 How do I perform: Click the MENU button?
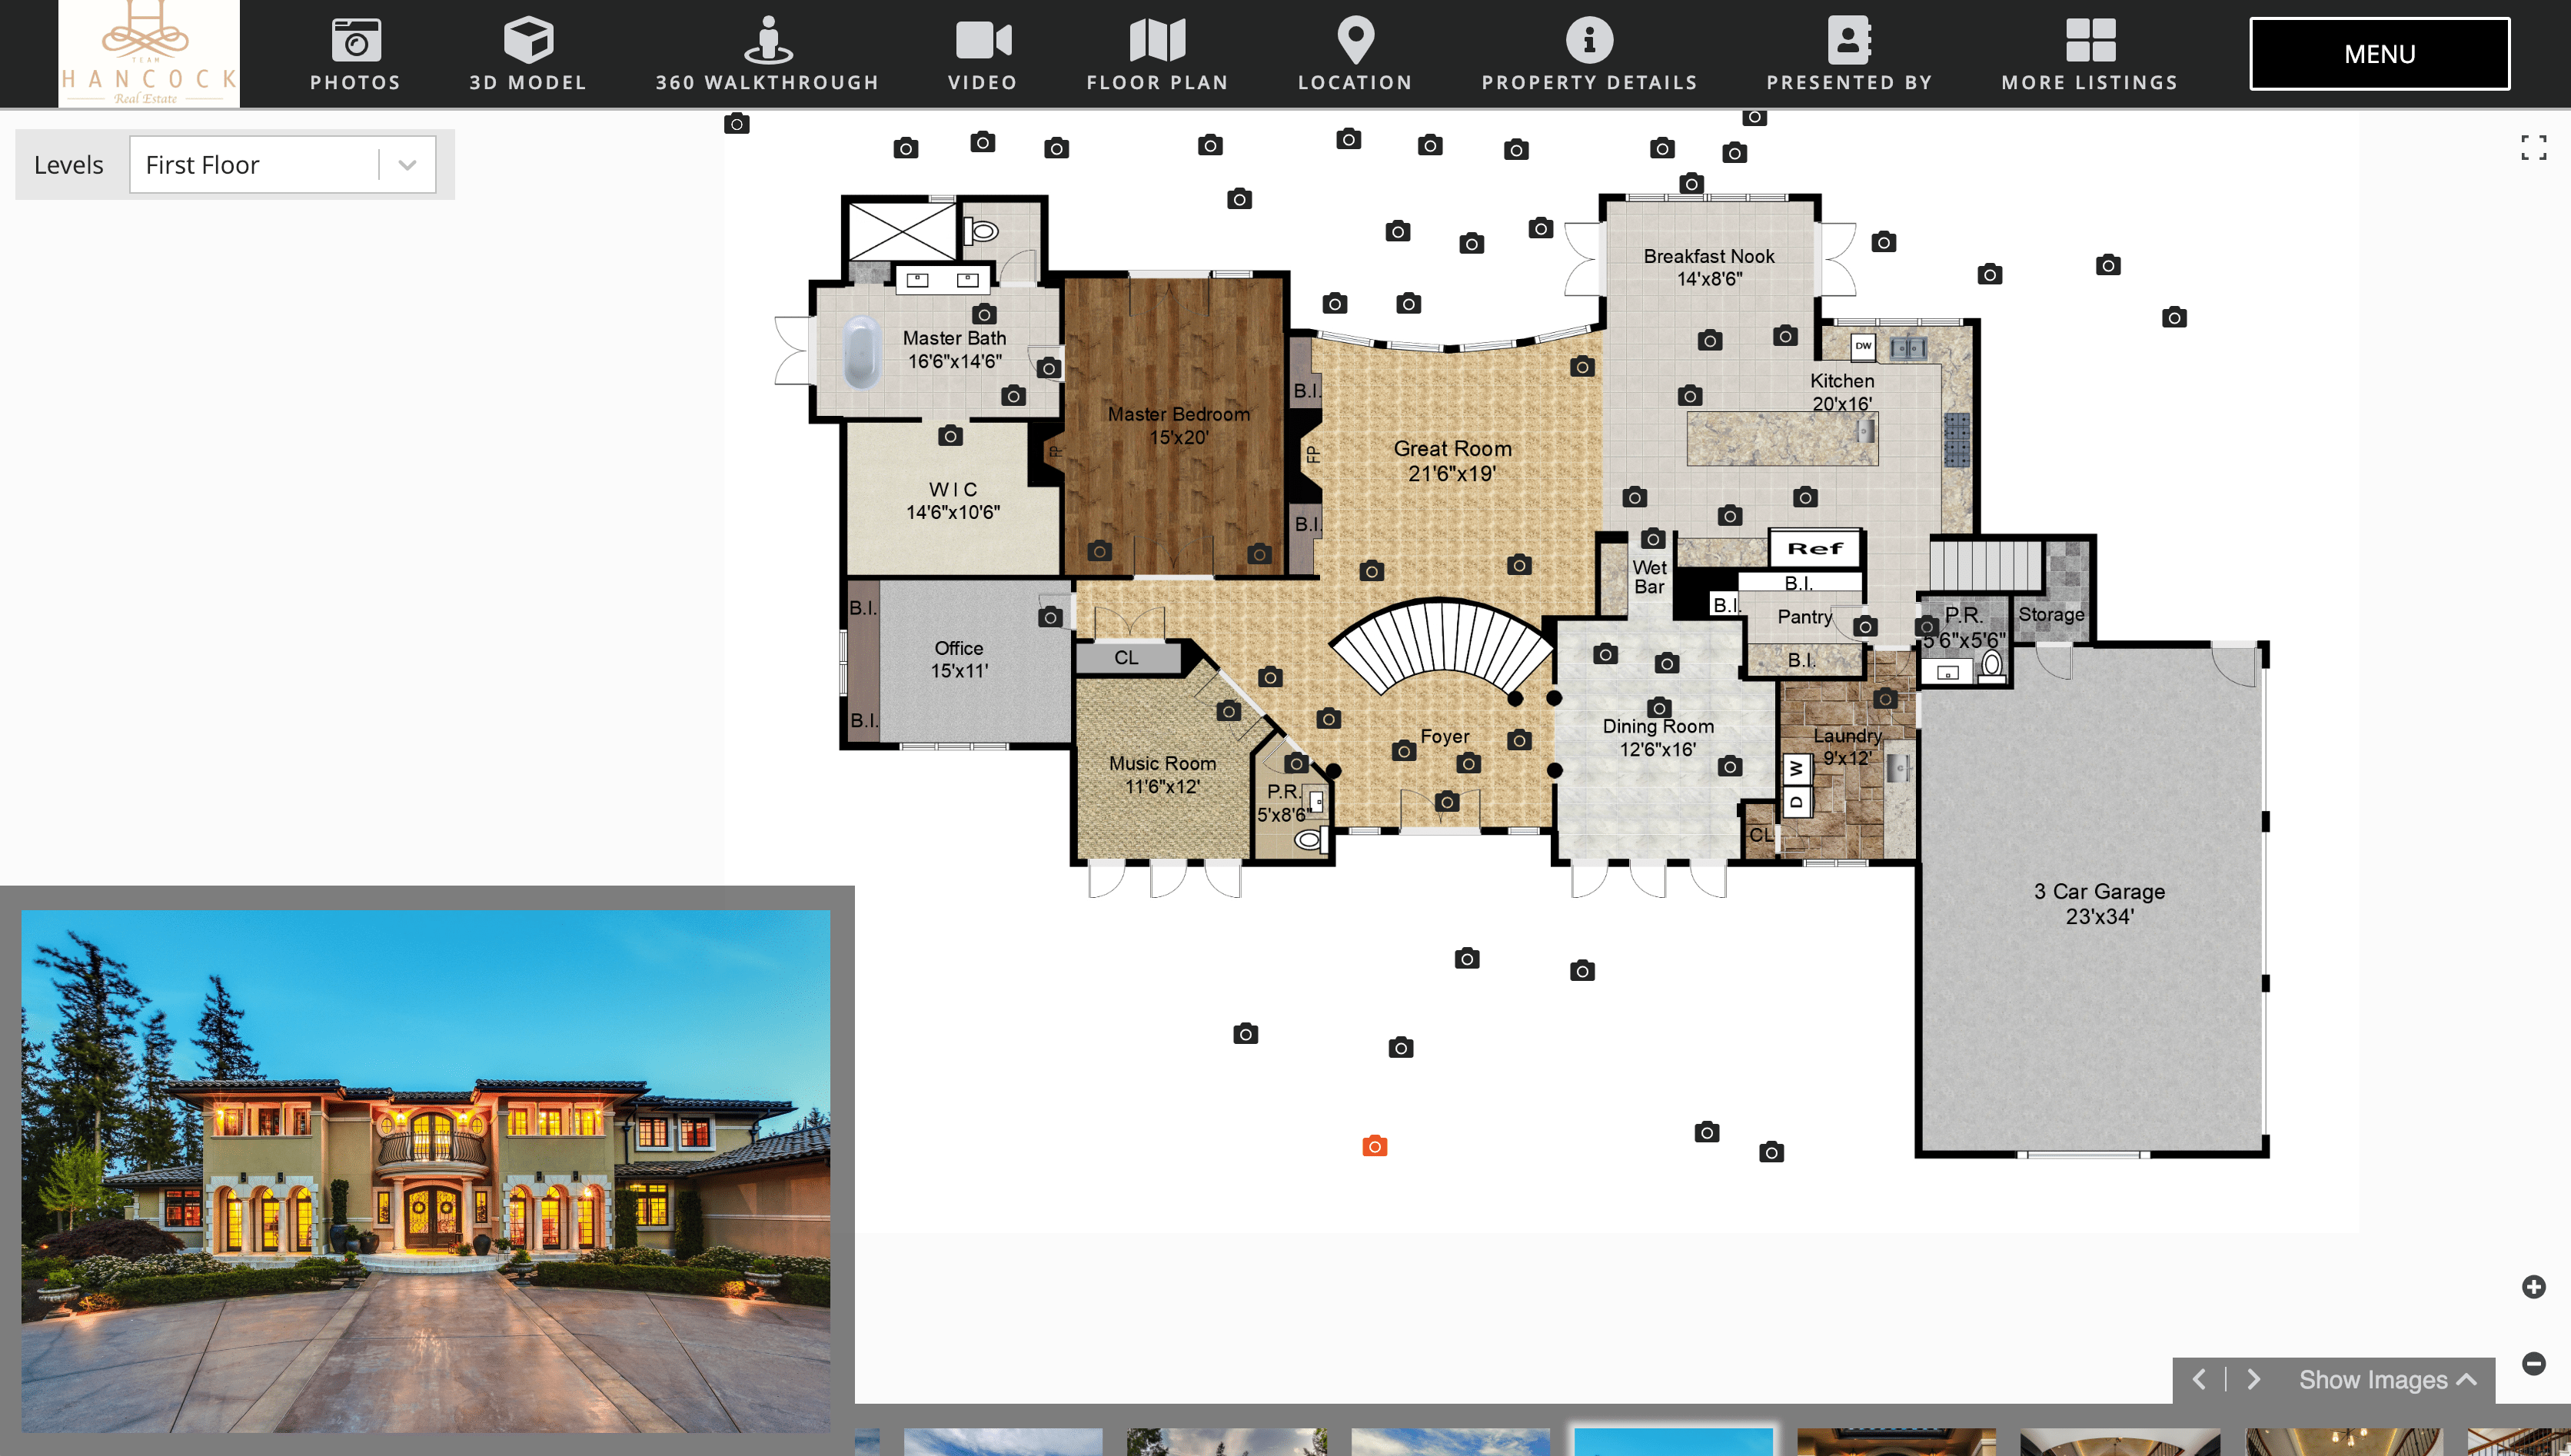point(2379,54)
